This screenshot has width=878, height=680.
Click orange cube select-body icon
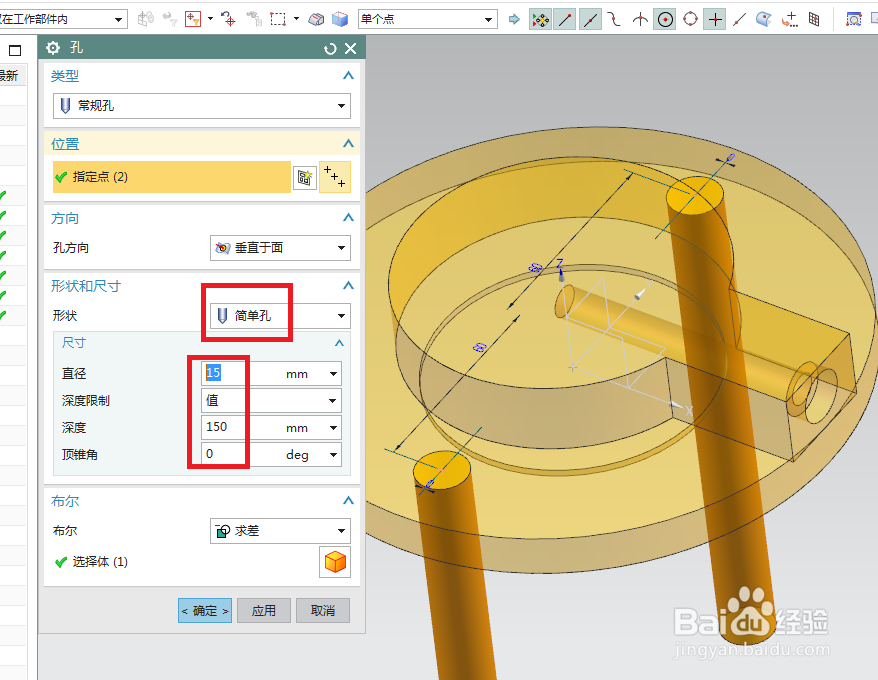(335, 562)
